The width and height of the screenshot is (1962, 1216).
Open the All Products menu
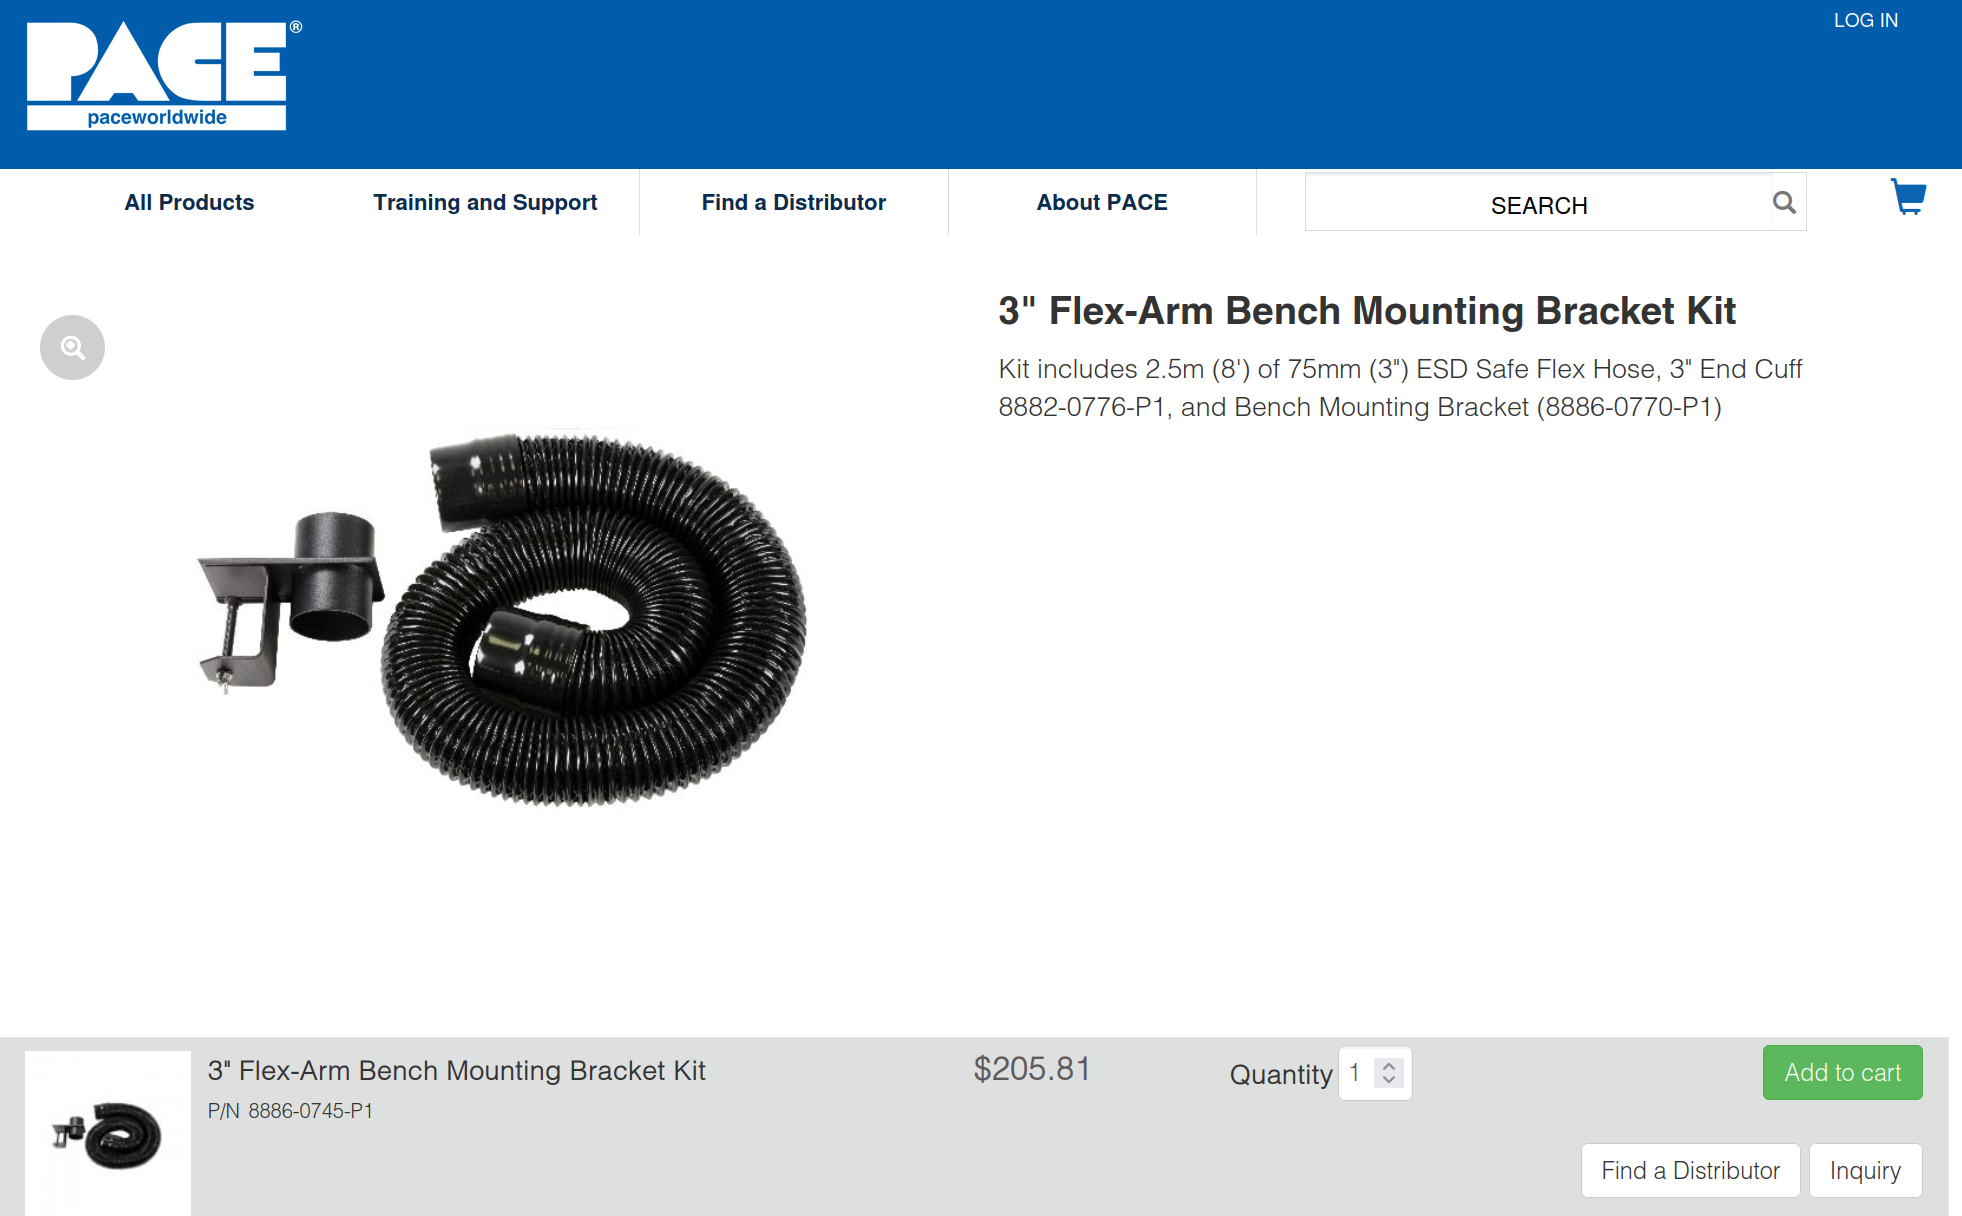pos(189,202)
